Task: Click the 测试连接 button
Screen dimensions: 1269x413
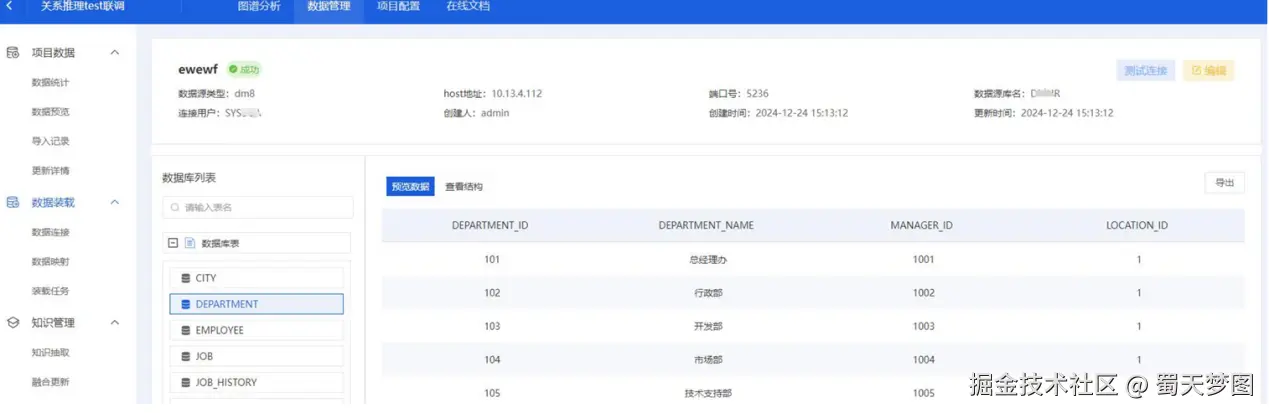Action: [x=1146, y=70]
